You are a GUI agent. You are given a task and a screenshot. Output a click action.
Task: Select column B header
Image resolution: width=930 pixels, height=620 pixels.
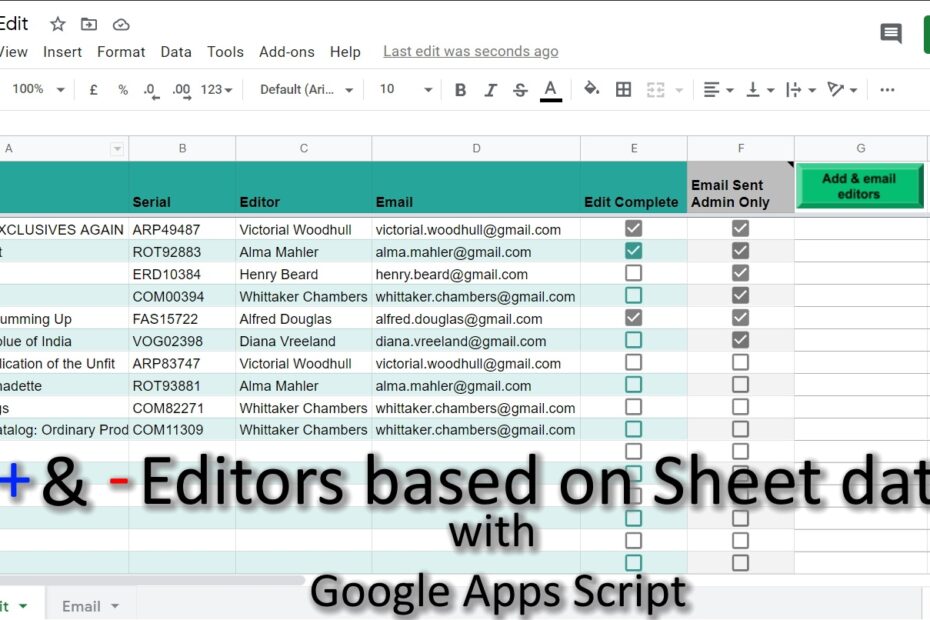[182, 148]
